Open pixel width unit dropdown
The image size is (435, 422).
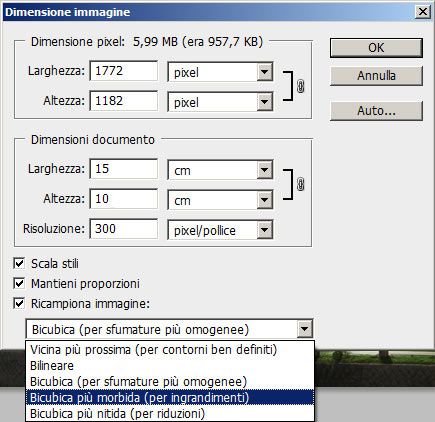click(265, 72)
